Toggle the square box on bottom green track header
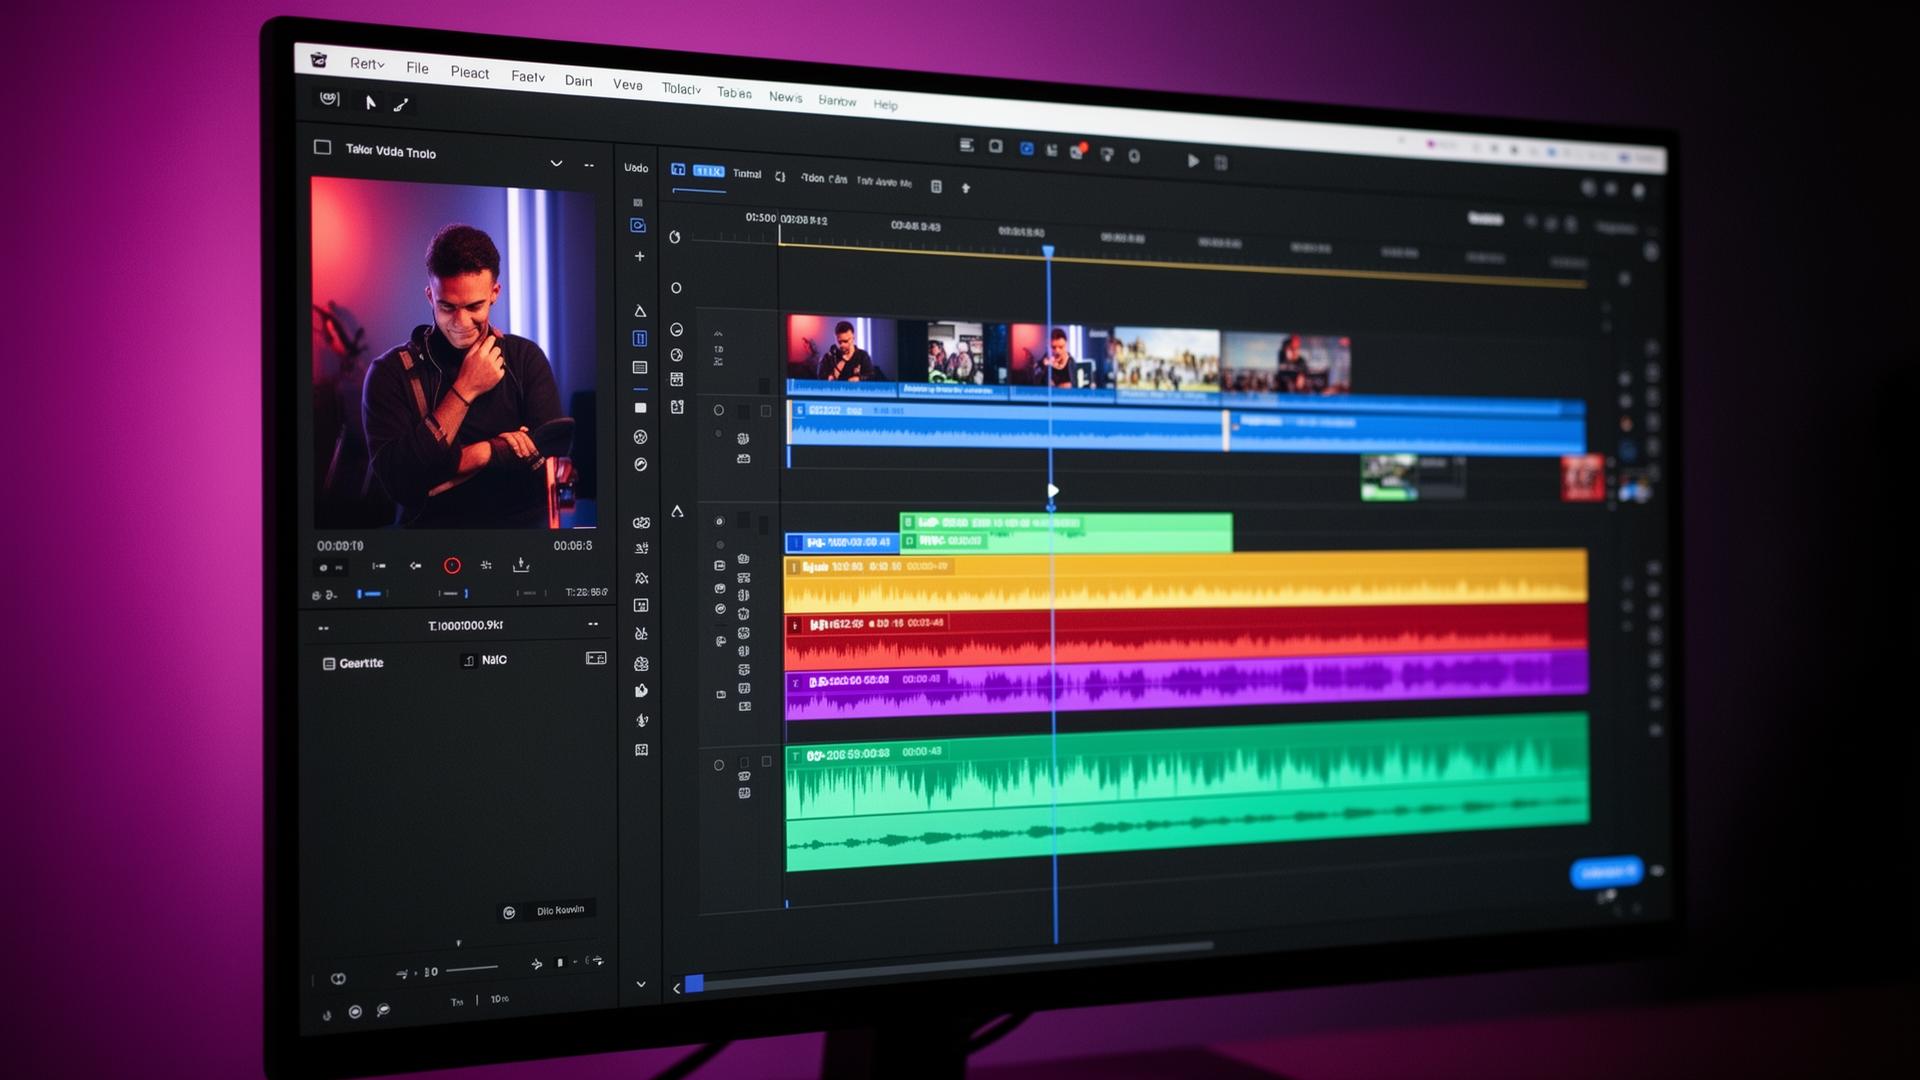The image size is (1920, 1080). (767, 761)
